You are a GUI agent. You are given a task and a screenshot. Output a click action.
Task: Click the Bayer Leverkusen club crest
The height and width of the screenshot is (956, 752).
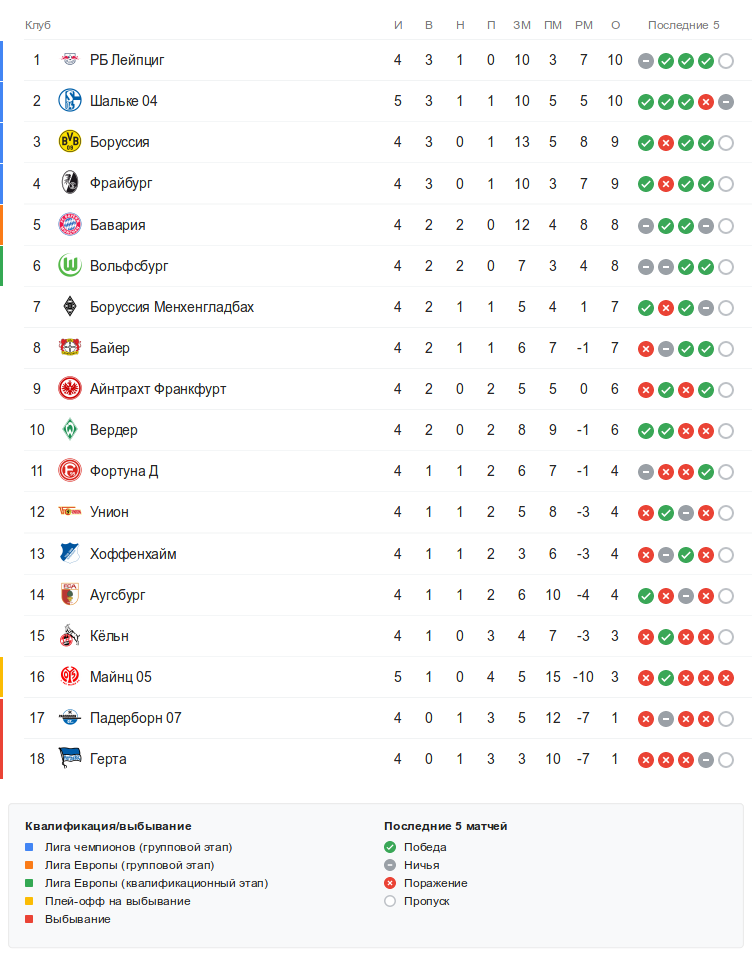click(70, 348)
